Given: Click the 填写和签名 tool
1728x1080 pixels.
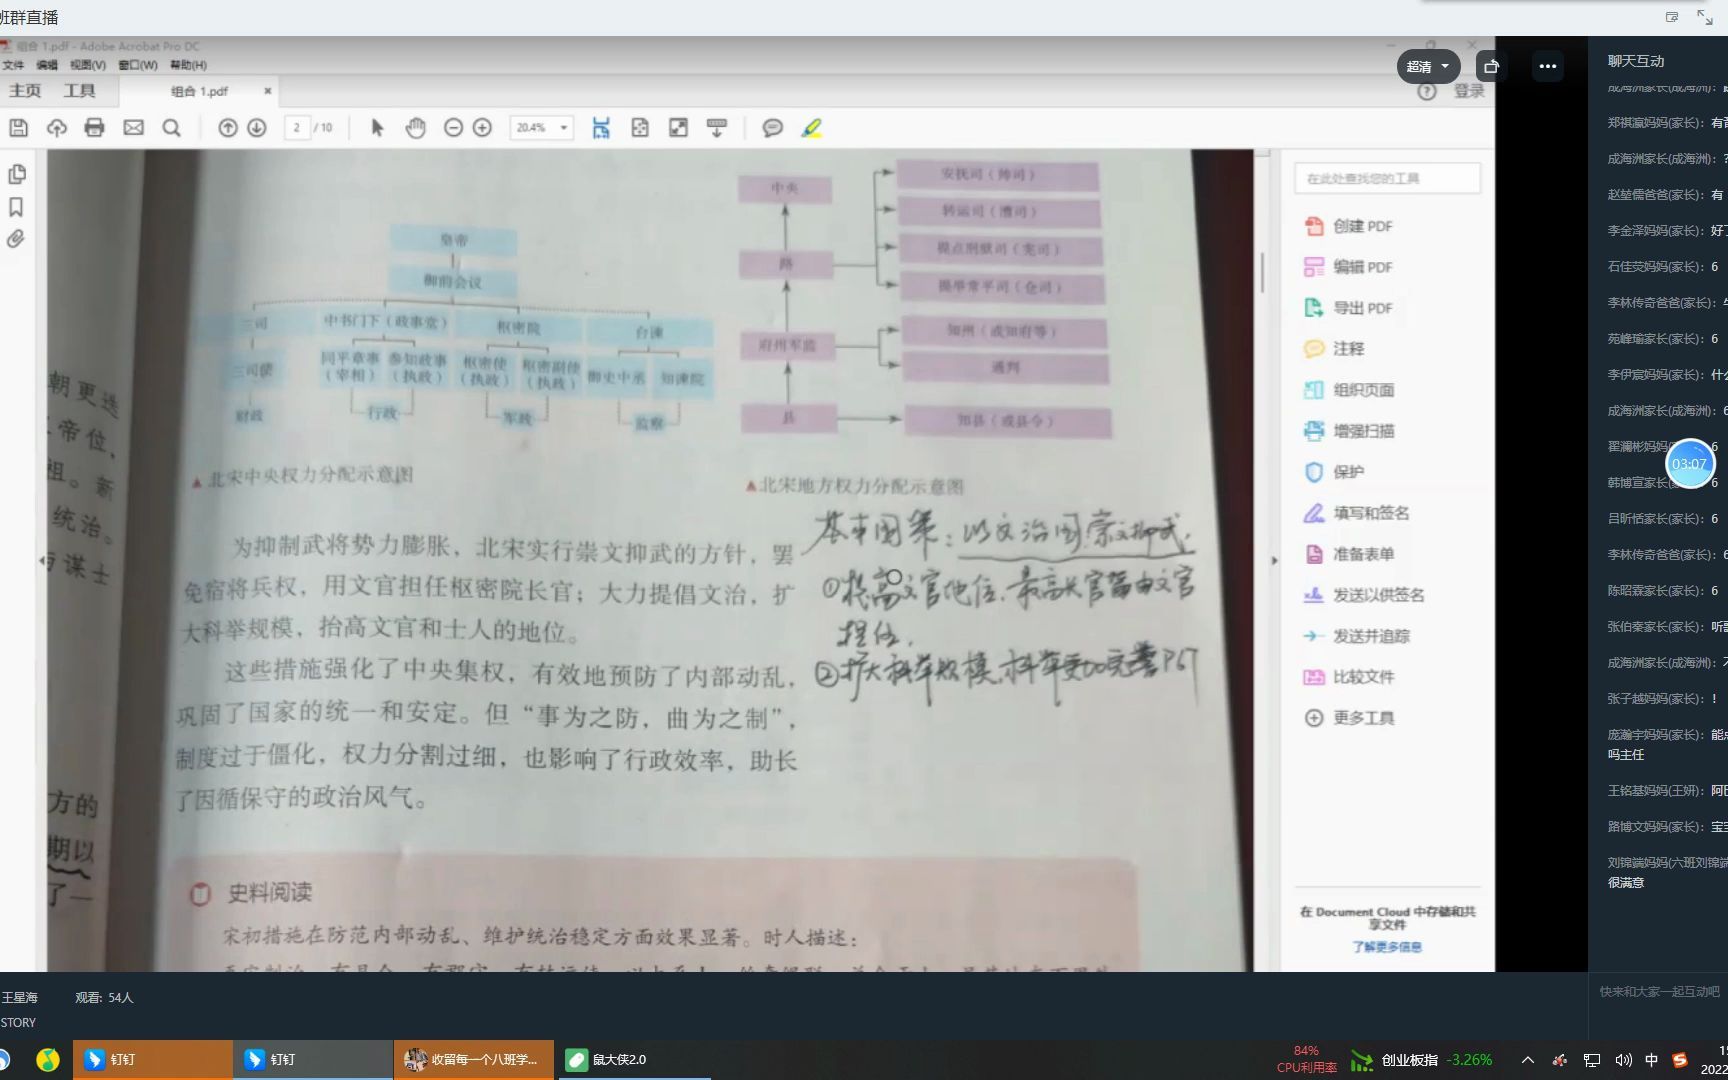Looking at the screenshot, I should point(1356,513).
